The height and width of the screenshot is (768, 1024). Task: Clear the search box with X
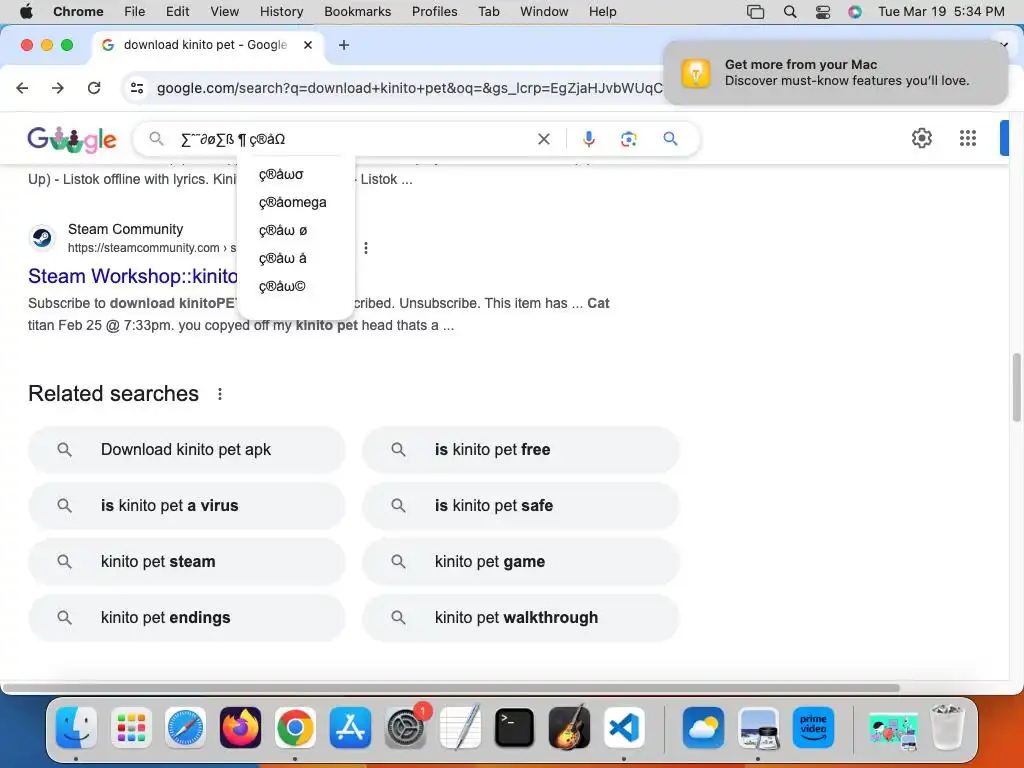(543, 139)
